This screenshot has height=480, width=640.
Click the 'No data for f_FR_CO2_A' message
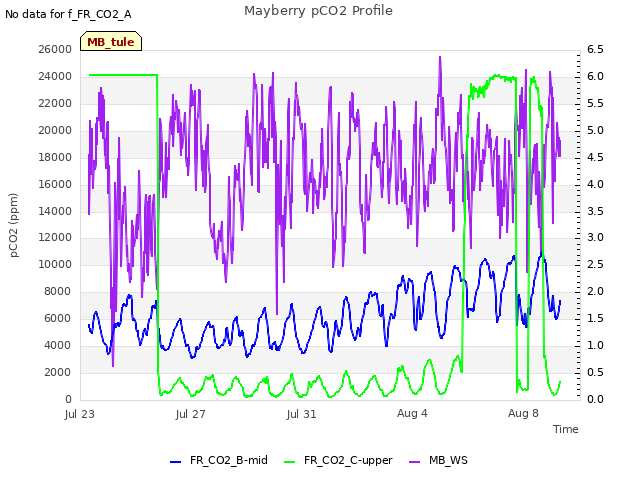click(x=68, y=14)
